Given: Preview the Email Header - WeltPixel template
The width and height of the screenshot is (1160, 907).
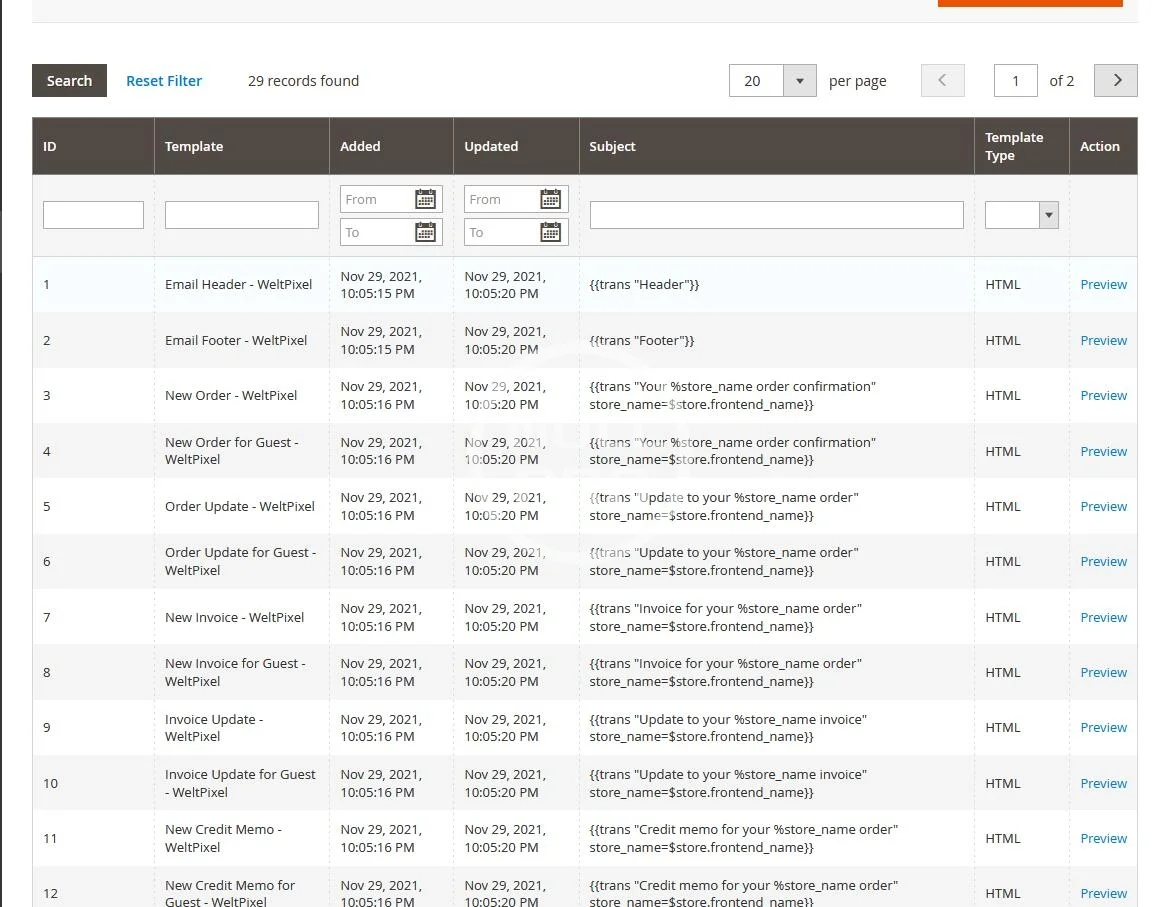Looking at the screenshot, I should 1103,285.
